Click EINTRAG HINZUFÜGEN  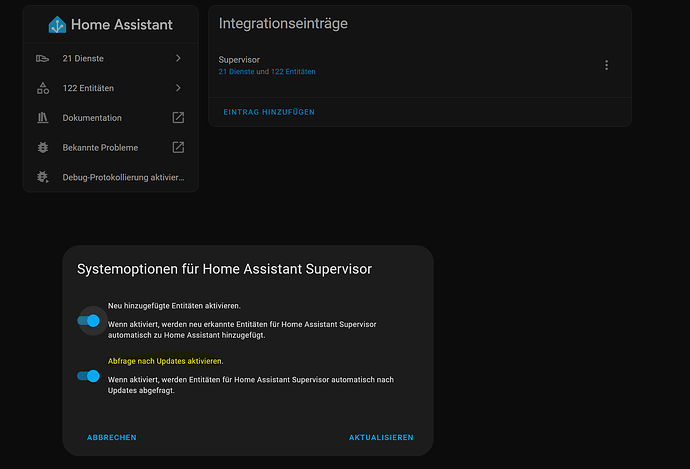point(269,112)
